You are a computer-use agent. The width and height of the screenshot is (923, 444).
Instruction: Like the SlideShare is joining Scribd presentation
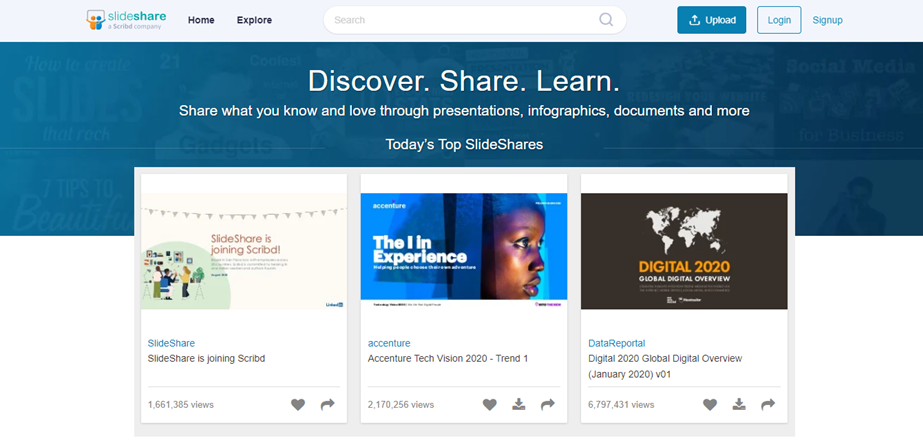pos(298,405)
